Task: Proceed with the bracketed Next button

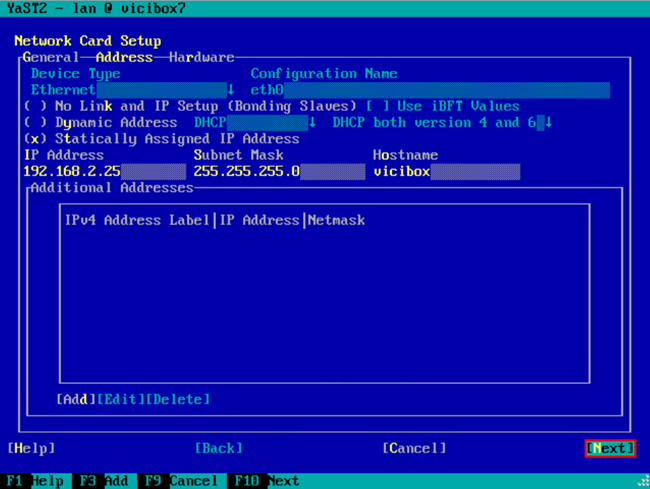Action: (x=610, y=448)
